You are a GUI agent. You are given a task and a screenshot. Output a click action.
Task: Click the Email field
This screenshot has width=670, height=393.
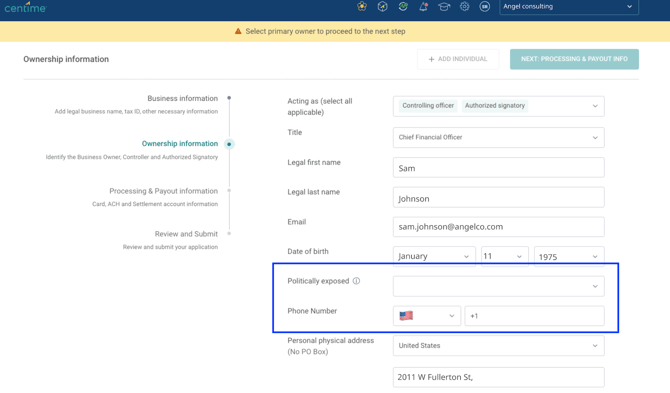[x=498, y=227]
